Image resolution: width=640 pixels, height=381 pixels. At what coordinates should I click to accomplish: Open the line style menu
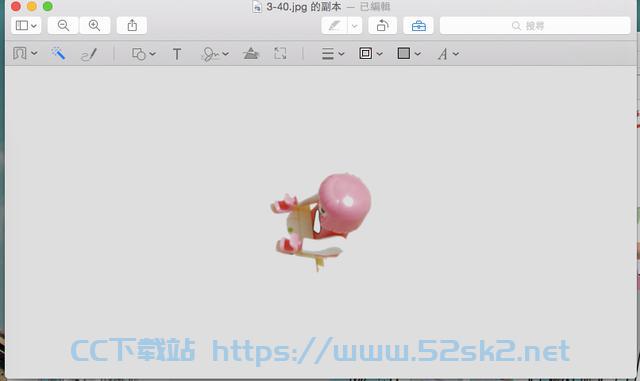[x=333, y=54]
